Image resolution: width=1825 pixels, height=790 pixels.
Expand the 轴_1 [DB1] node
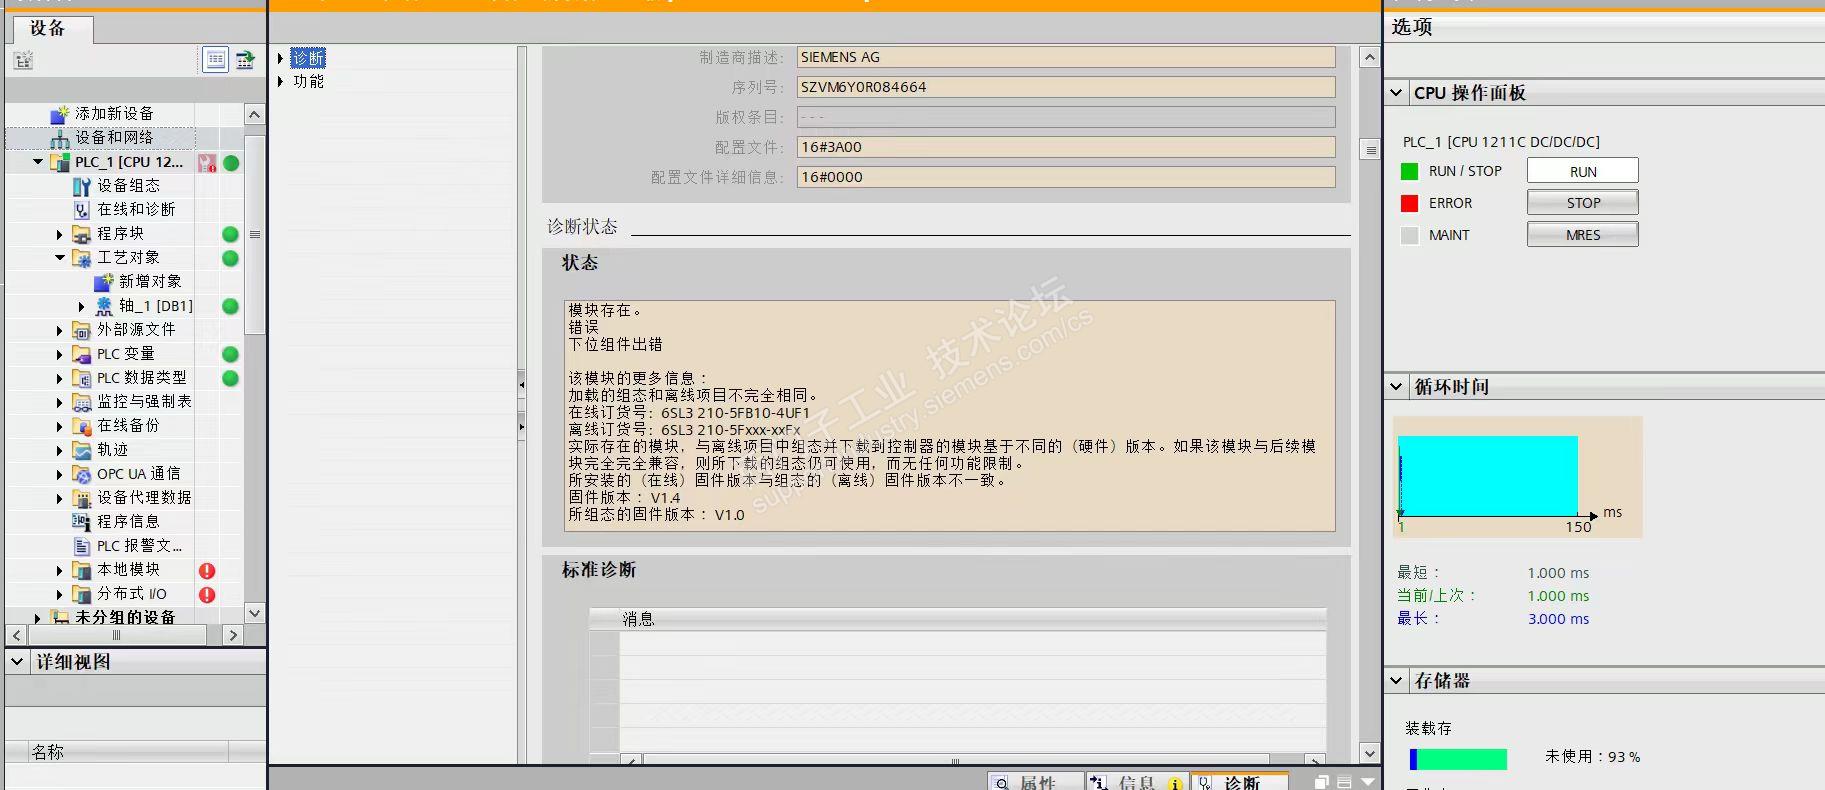[81, 307]
